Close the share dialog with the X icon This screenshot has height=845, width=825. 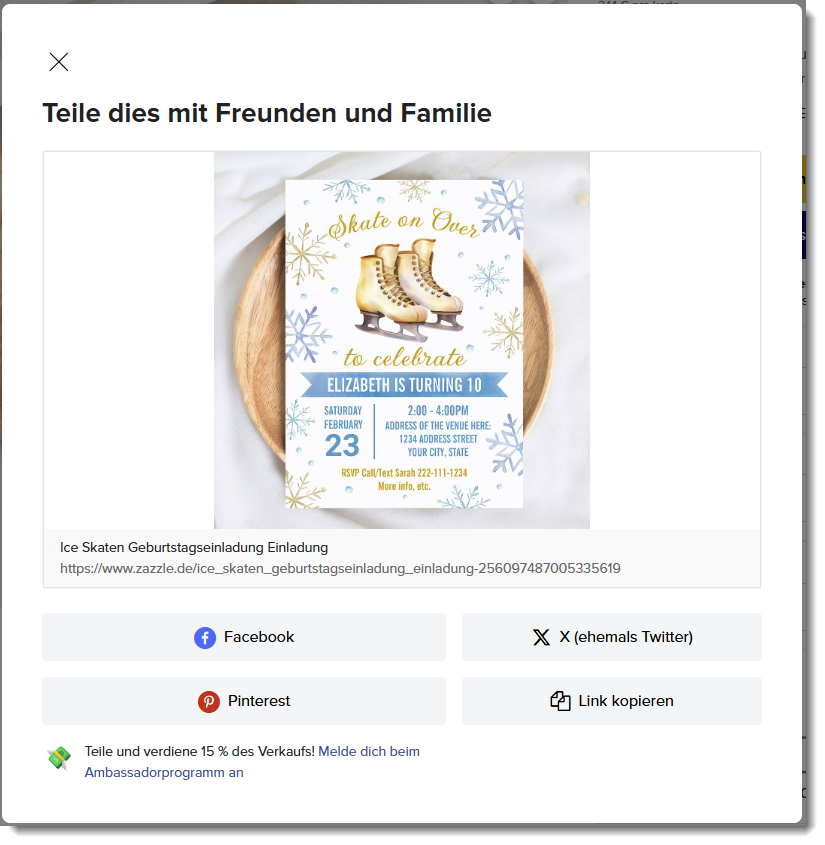coord(59,62)
